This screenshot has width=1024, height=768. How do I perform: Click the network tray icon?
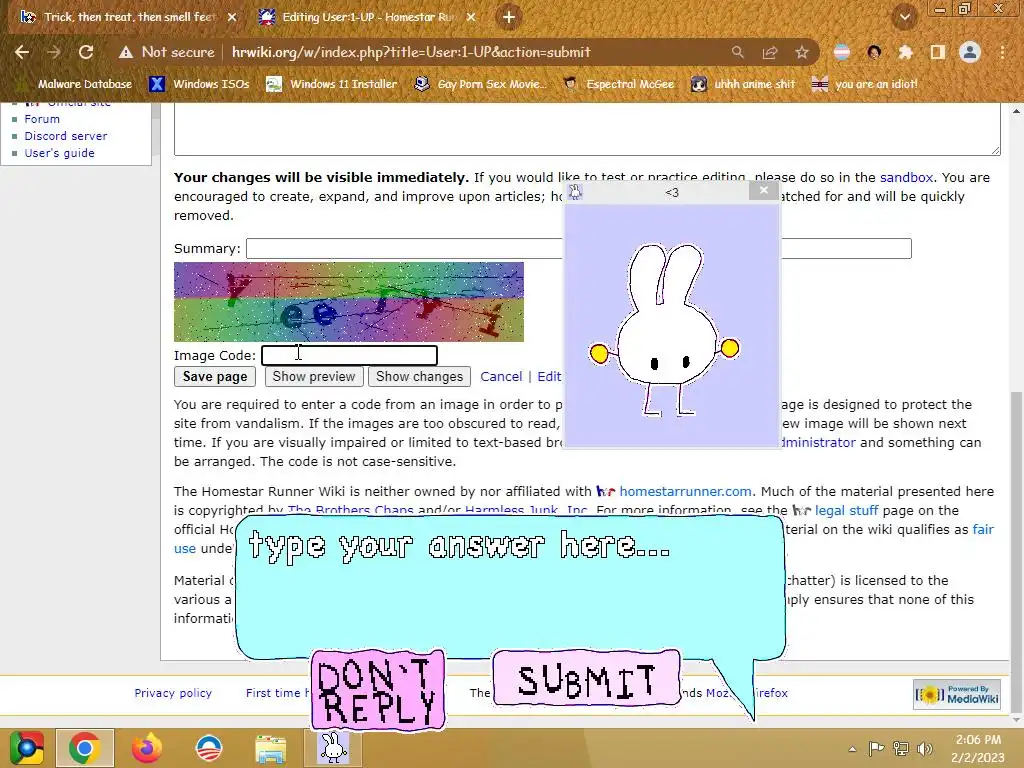tap(901, 748)
